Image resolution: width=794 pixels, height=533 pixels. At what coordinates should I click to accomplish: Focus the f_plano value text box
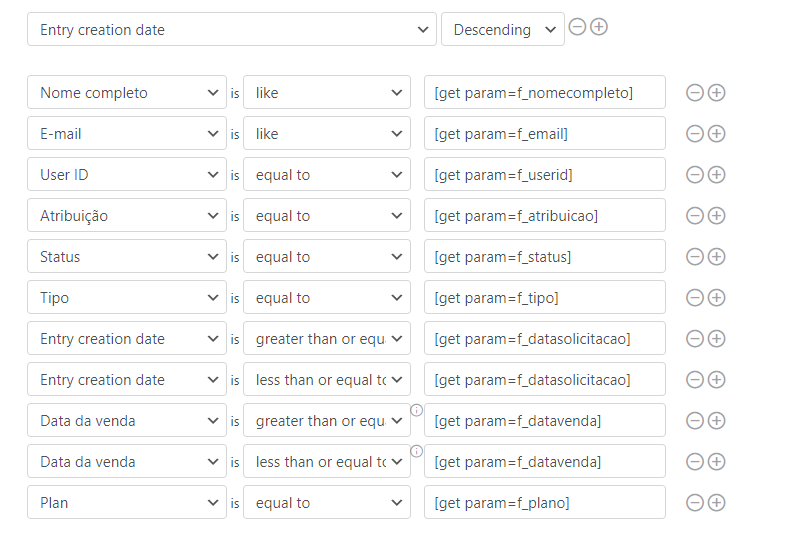point(544,503)
